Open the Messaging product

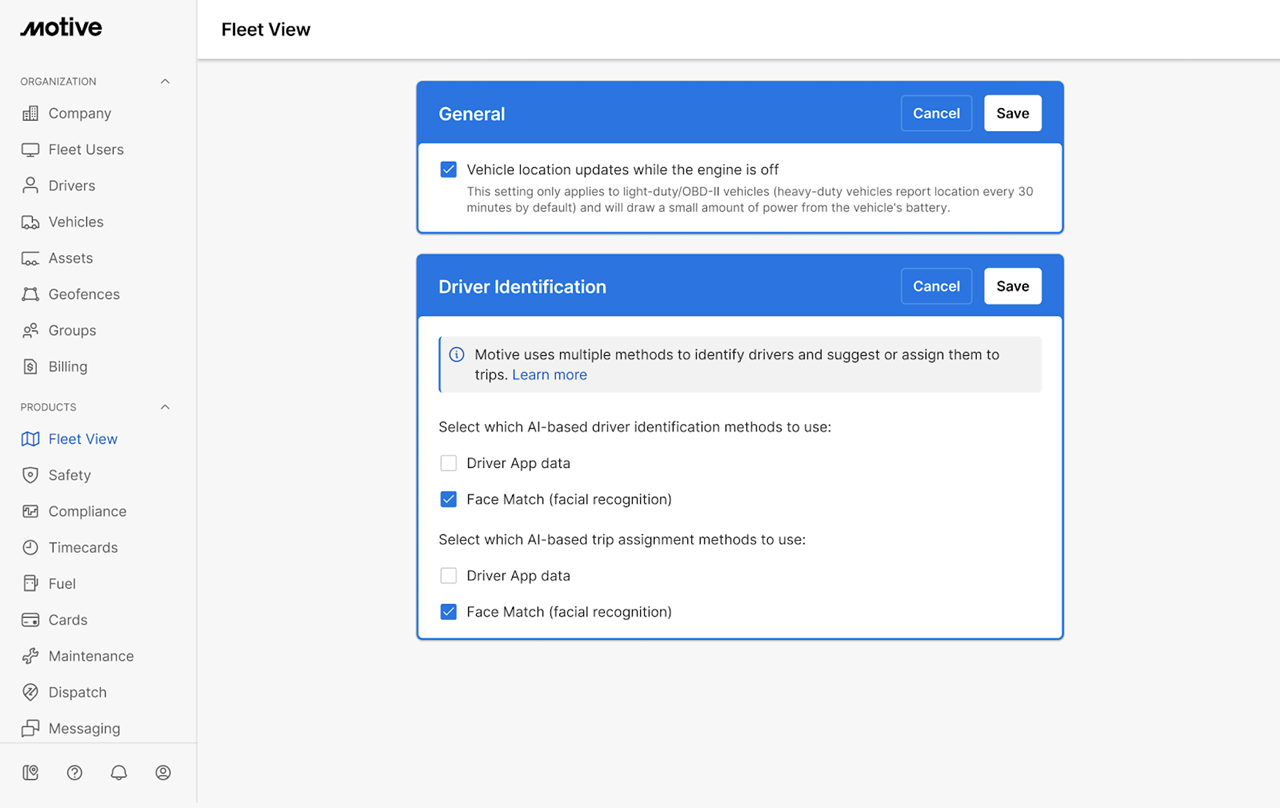84,728
